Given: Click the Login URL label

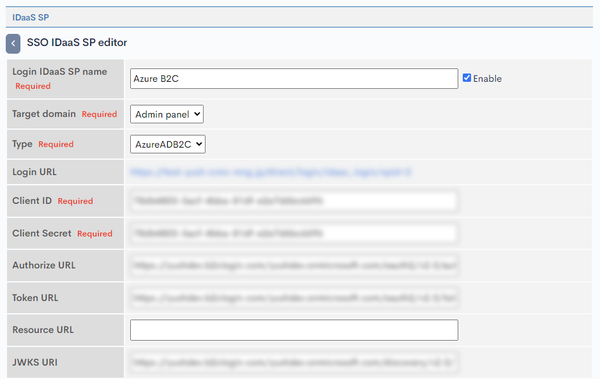Looking at the screenshot, I should coord(34,172).
